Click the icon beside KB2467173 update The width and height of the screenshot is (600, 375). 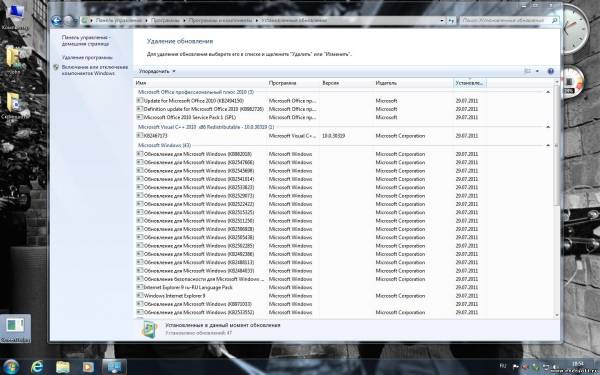pyautogui.click(x=140, y=135)
